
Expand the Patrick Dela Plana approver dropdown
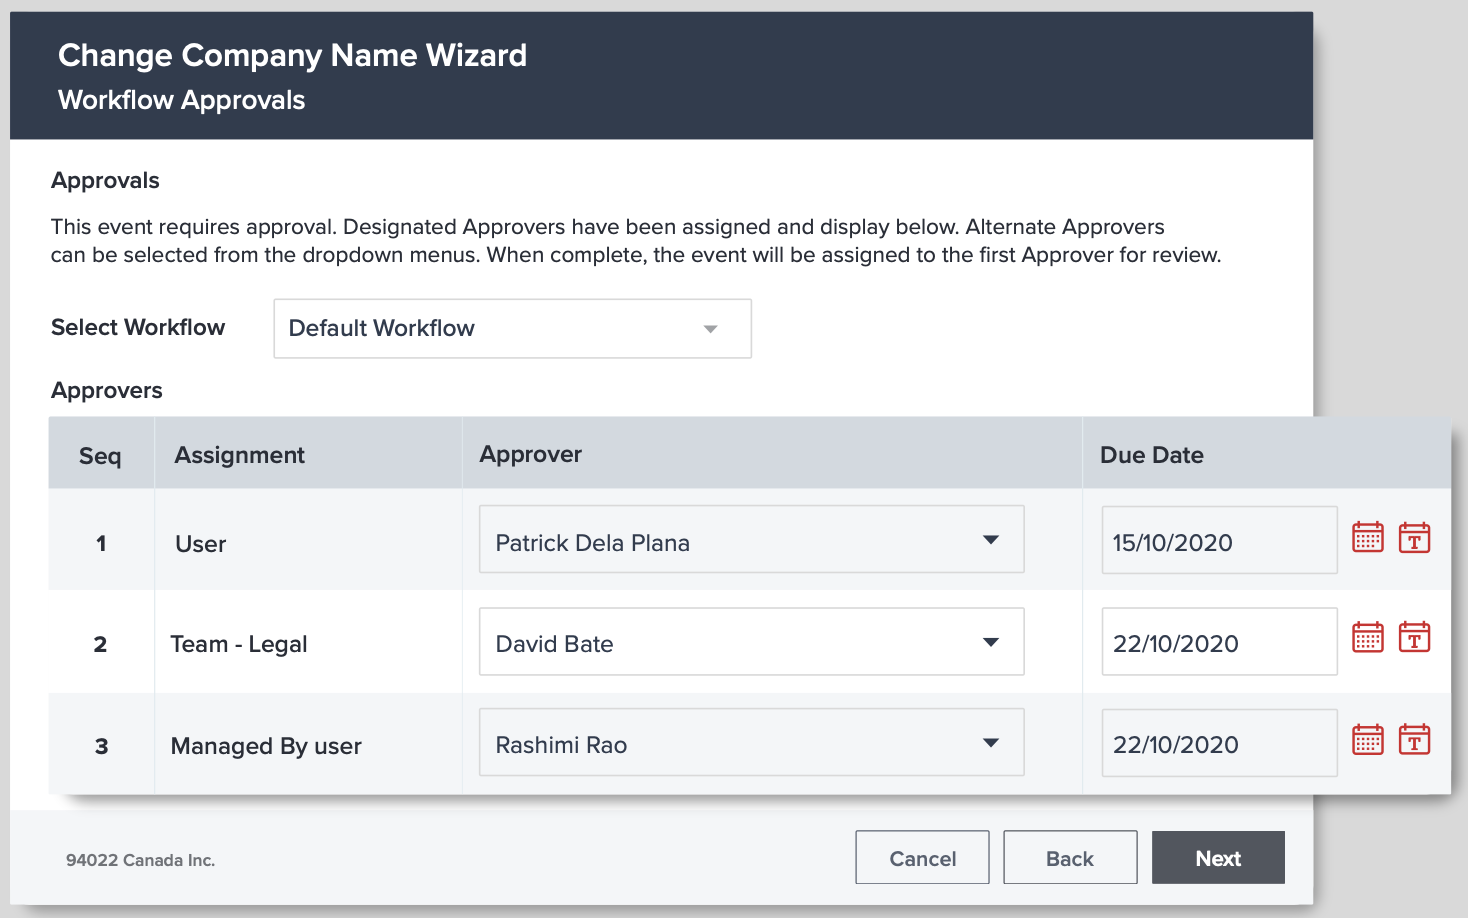751,539
